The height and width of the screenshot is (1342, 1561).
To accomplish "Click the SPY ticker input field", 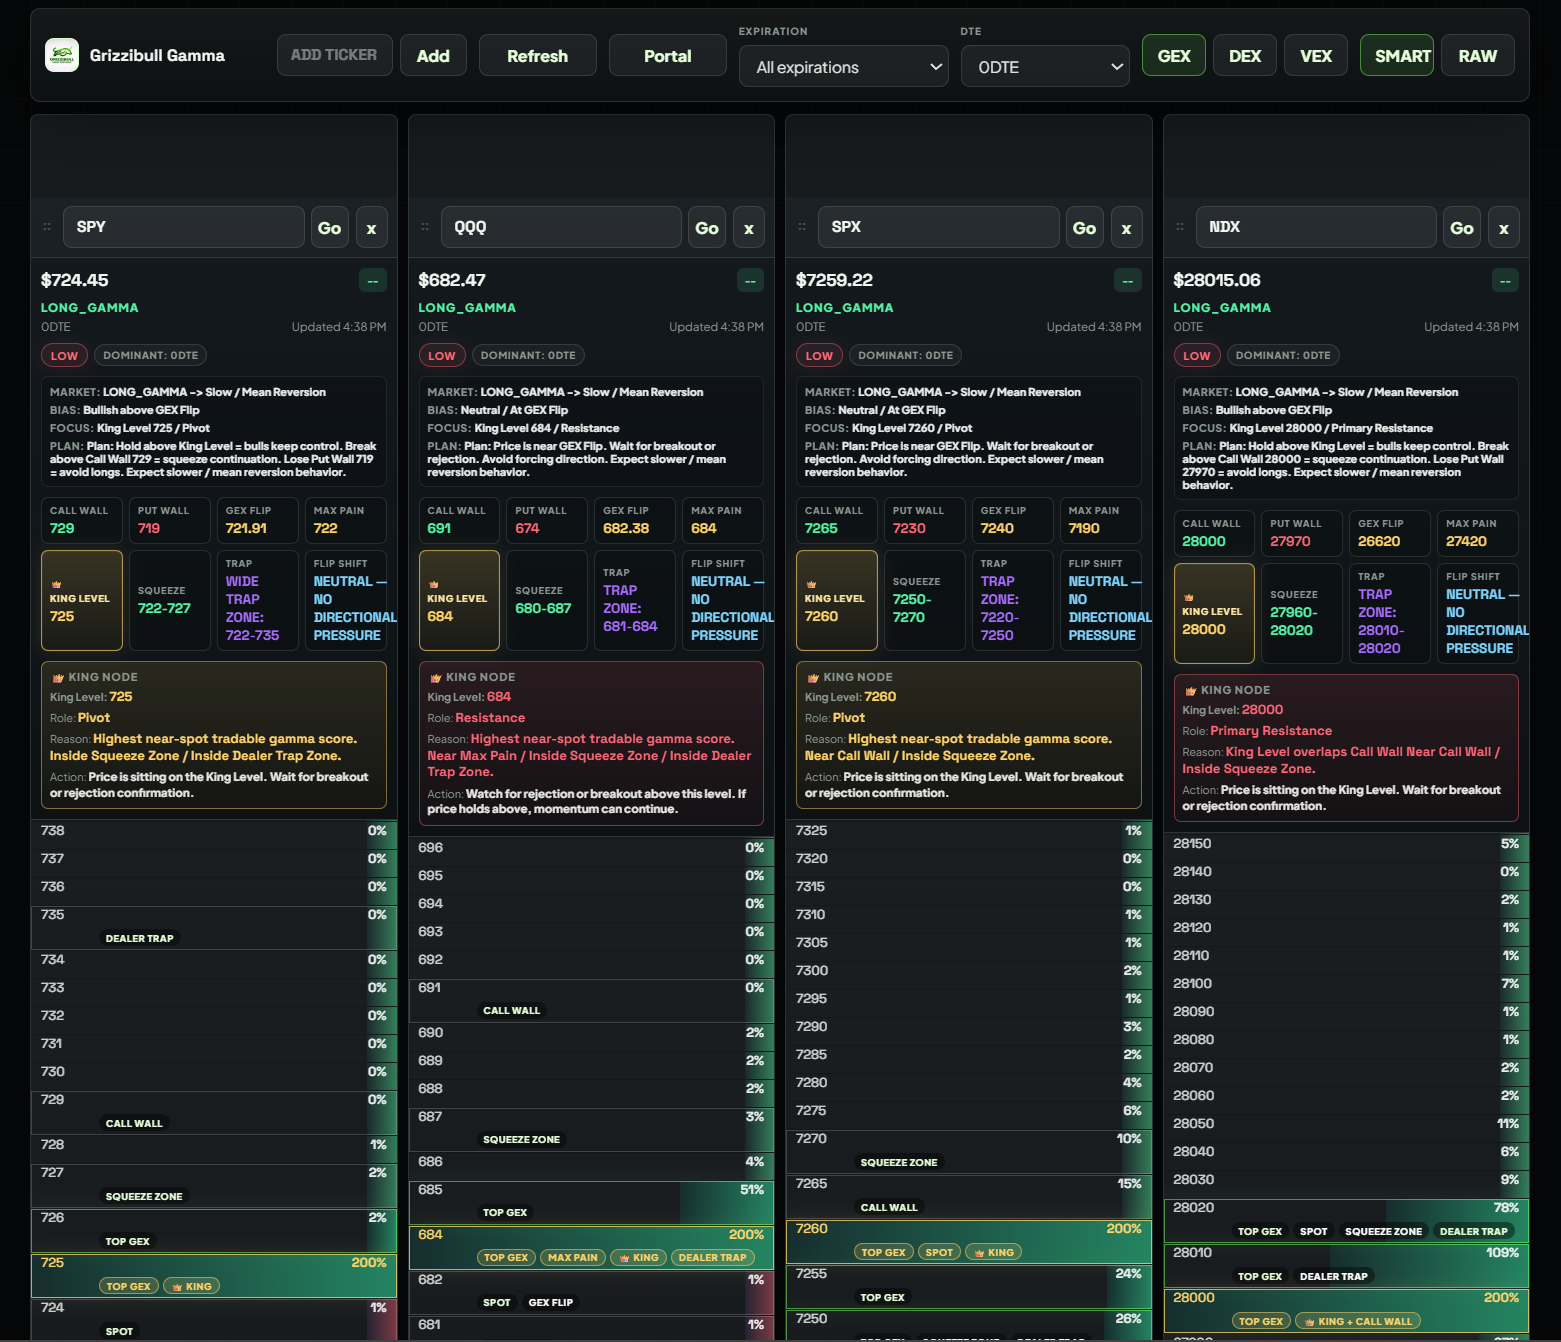I will coord(183,227).
